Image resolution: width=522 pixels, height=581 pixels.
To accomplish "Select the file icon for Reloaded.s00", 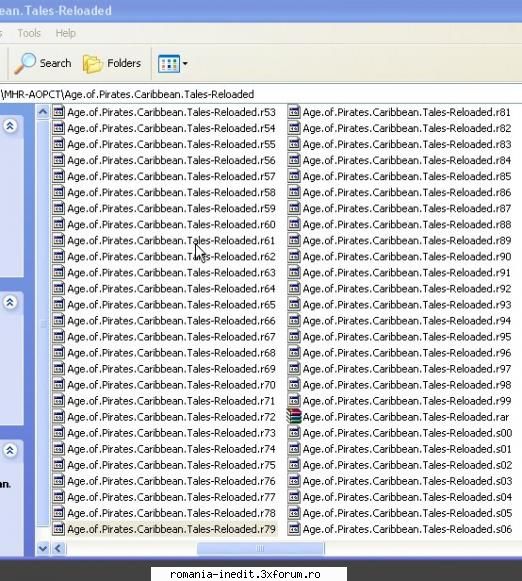I will [x=294, y=432].
